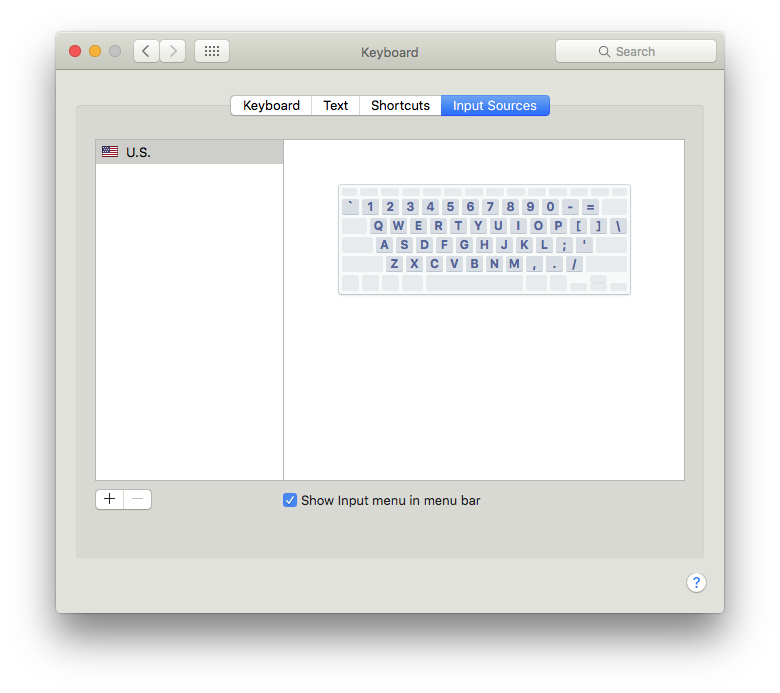Image resolution: width=780 pixels, height=693 pixels.
Task: Go forward with the right arrow button
Action: coord(173,51)
